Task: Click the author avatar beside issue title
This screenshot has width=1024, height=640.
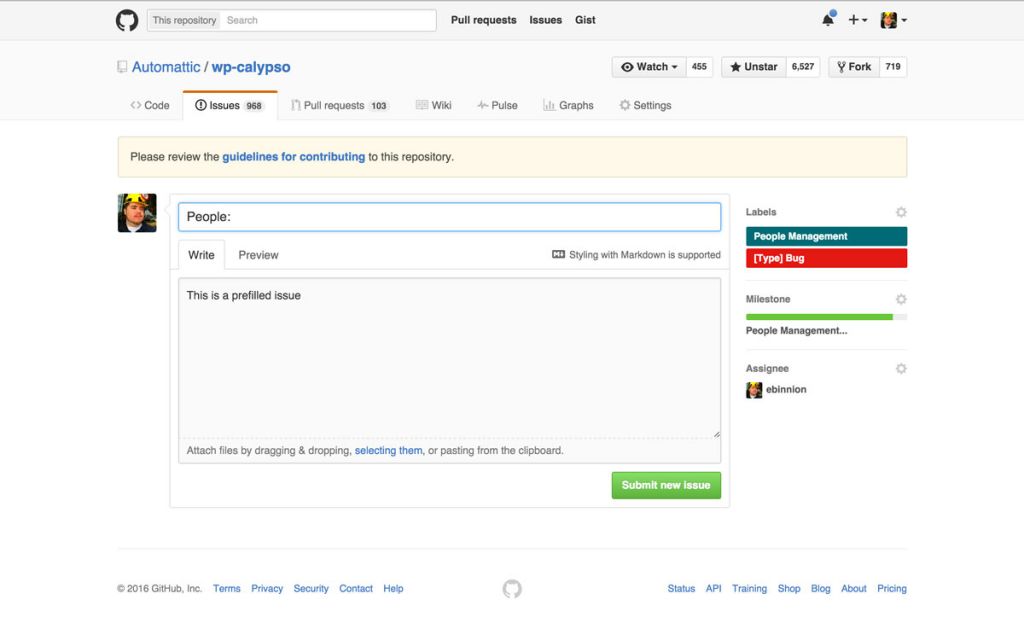Action: 137,213
